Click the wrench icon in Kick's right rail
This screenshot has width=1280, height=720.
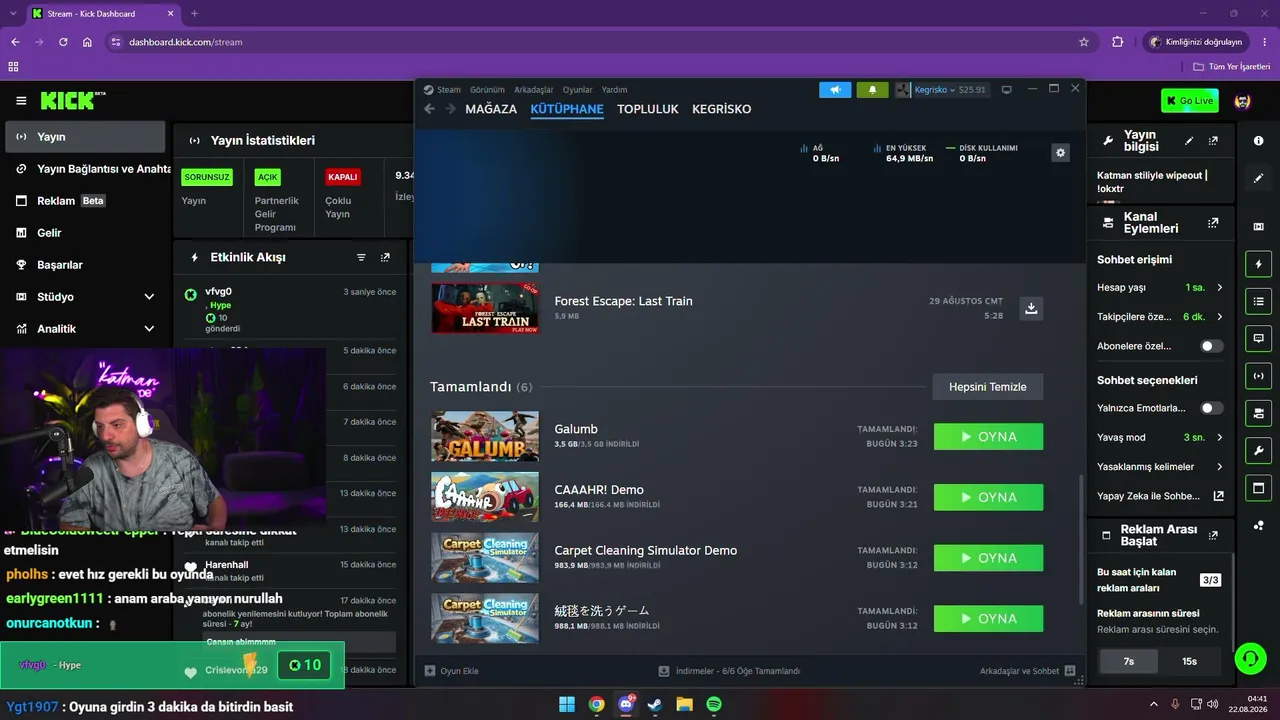click(x=1258, y=450)
